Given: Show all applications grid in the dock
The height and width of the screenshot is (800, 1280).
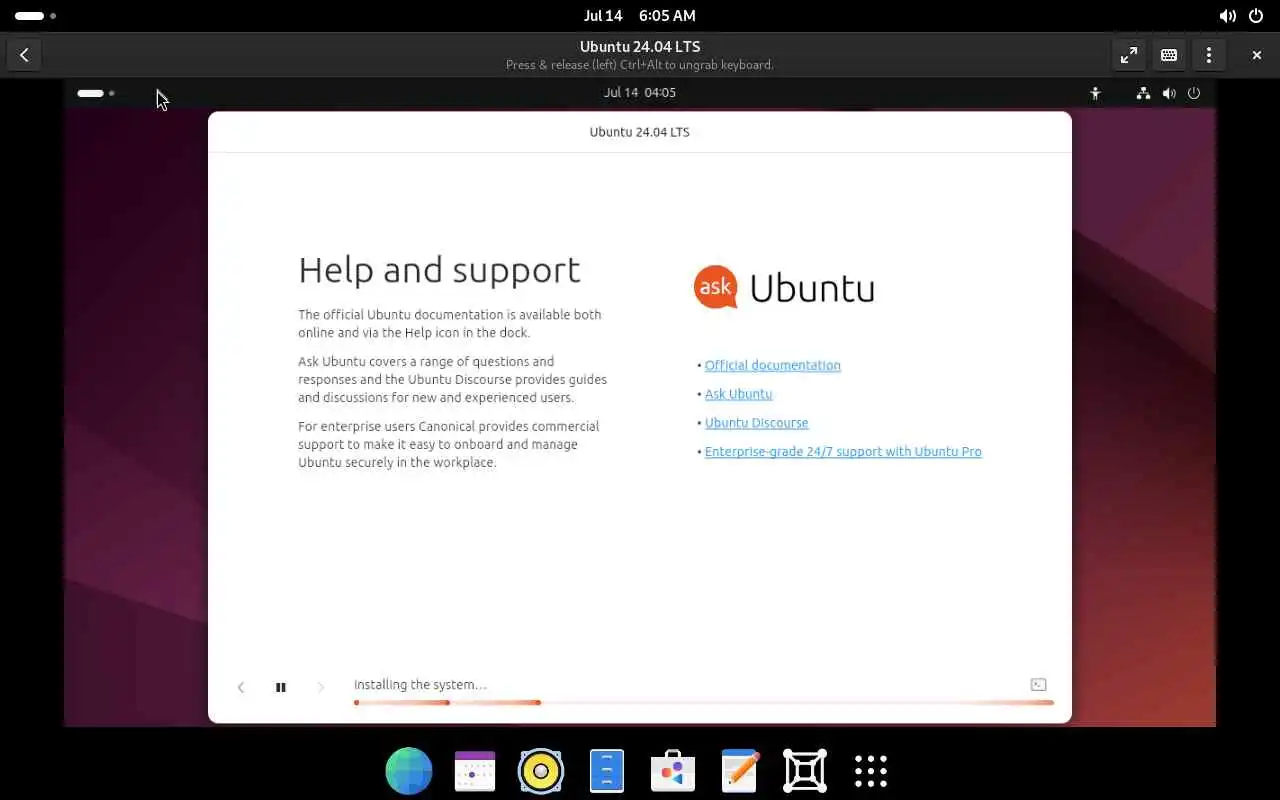Looking at the screenshot, I should [x=871, y=771].
